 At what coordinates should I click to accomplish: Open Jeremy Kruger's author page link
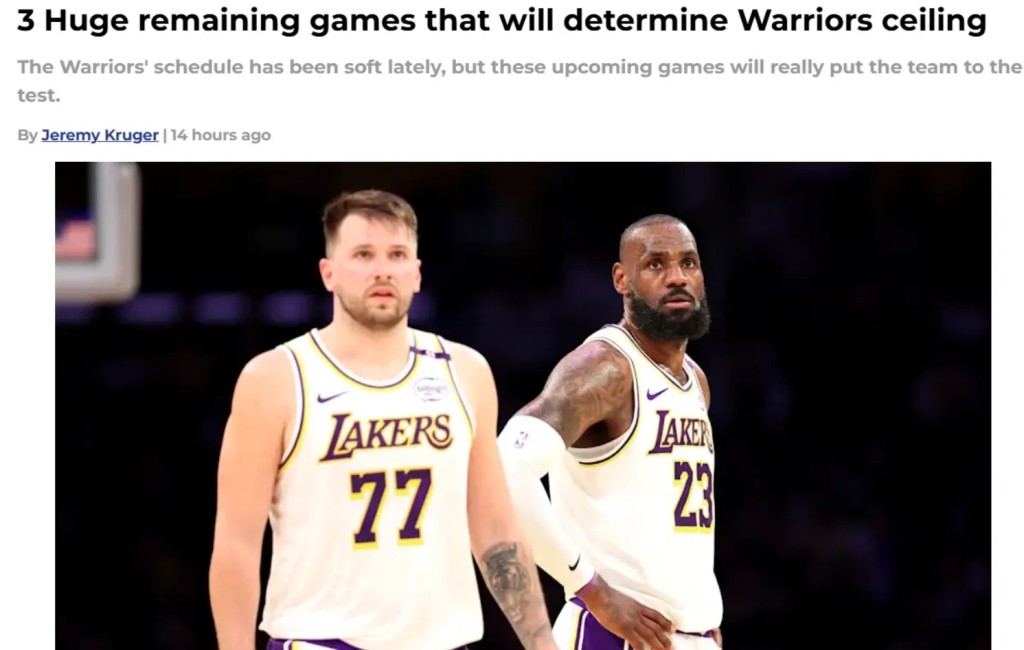point(100,135)
